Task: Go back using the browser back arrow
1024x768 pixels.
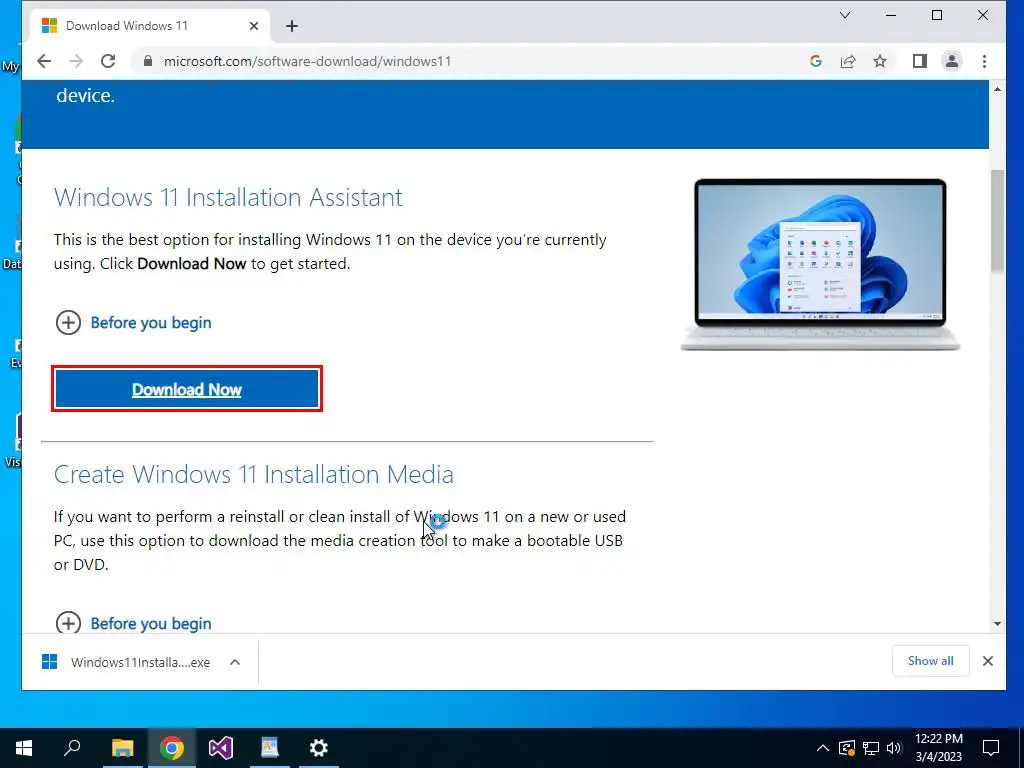Action: click(44, 61)
